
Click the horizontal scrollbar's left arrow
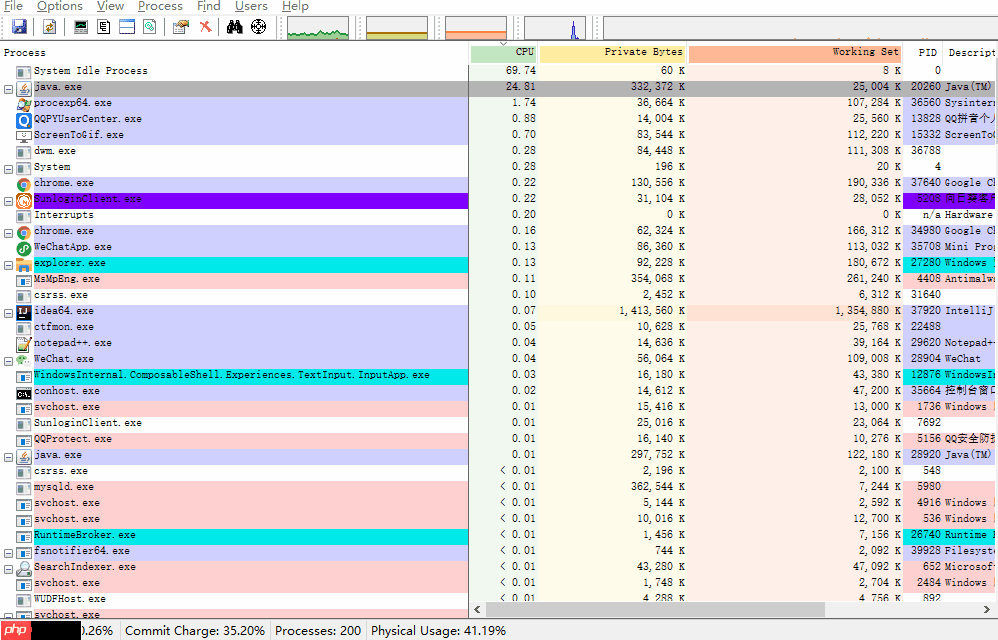pos(478,609)
